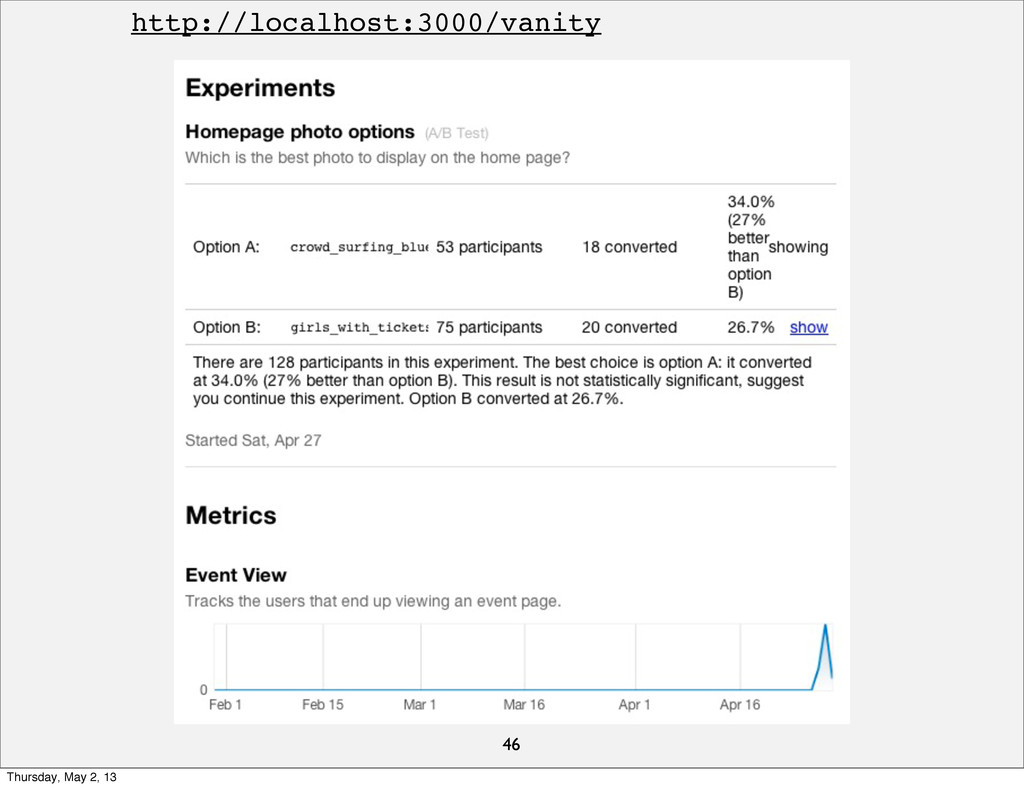
Task: Click the '(A/B Test)' label
Action: (x=456, y=133)
